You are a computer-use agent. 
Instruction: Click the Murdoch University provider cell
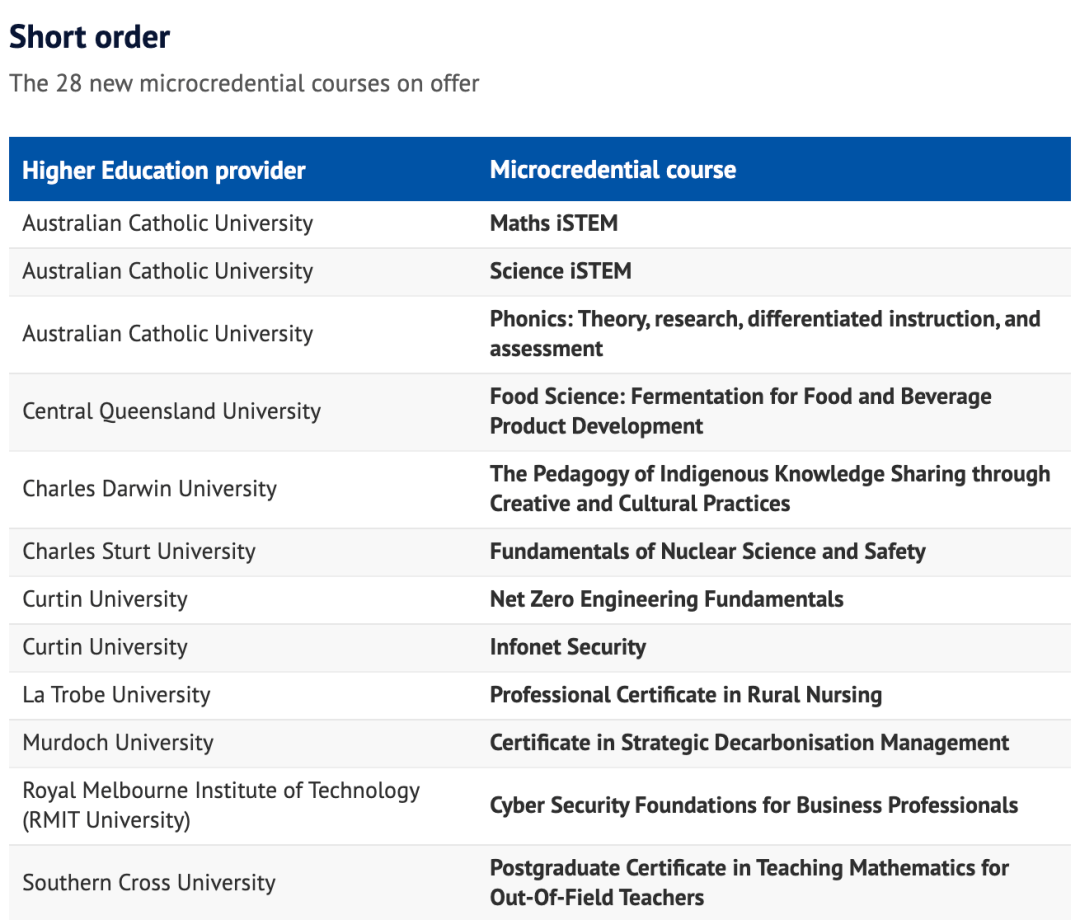(118, 742)
